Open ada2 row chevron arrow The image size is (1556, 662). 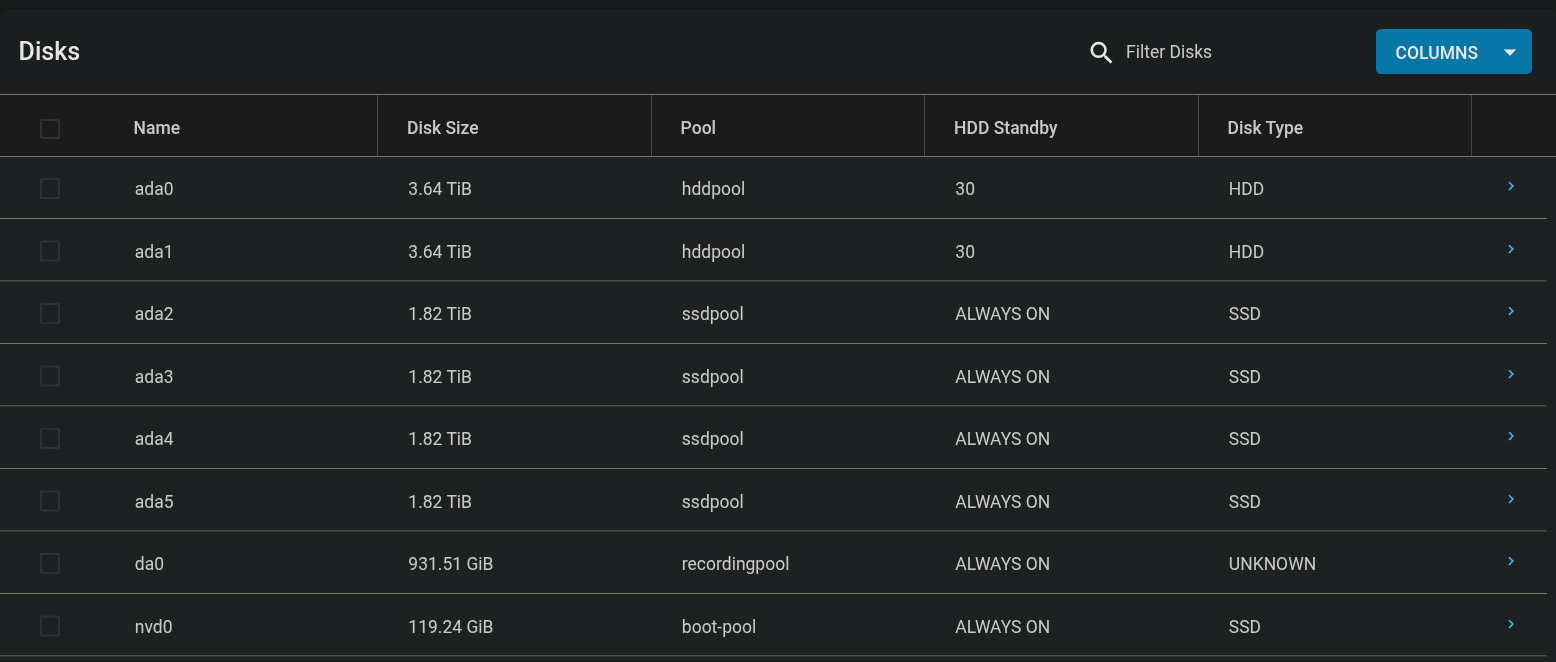pos(1511,311)
